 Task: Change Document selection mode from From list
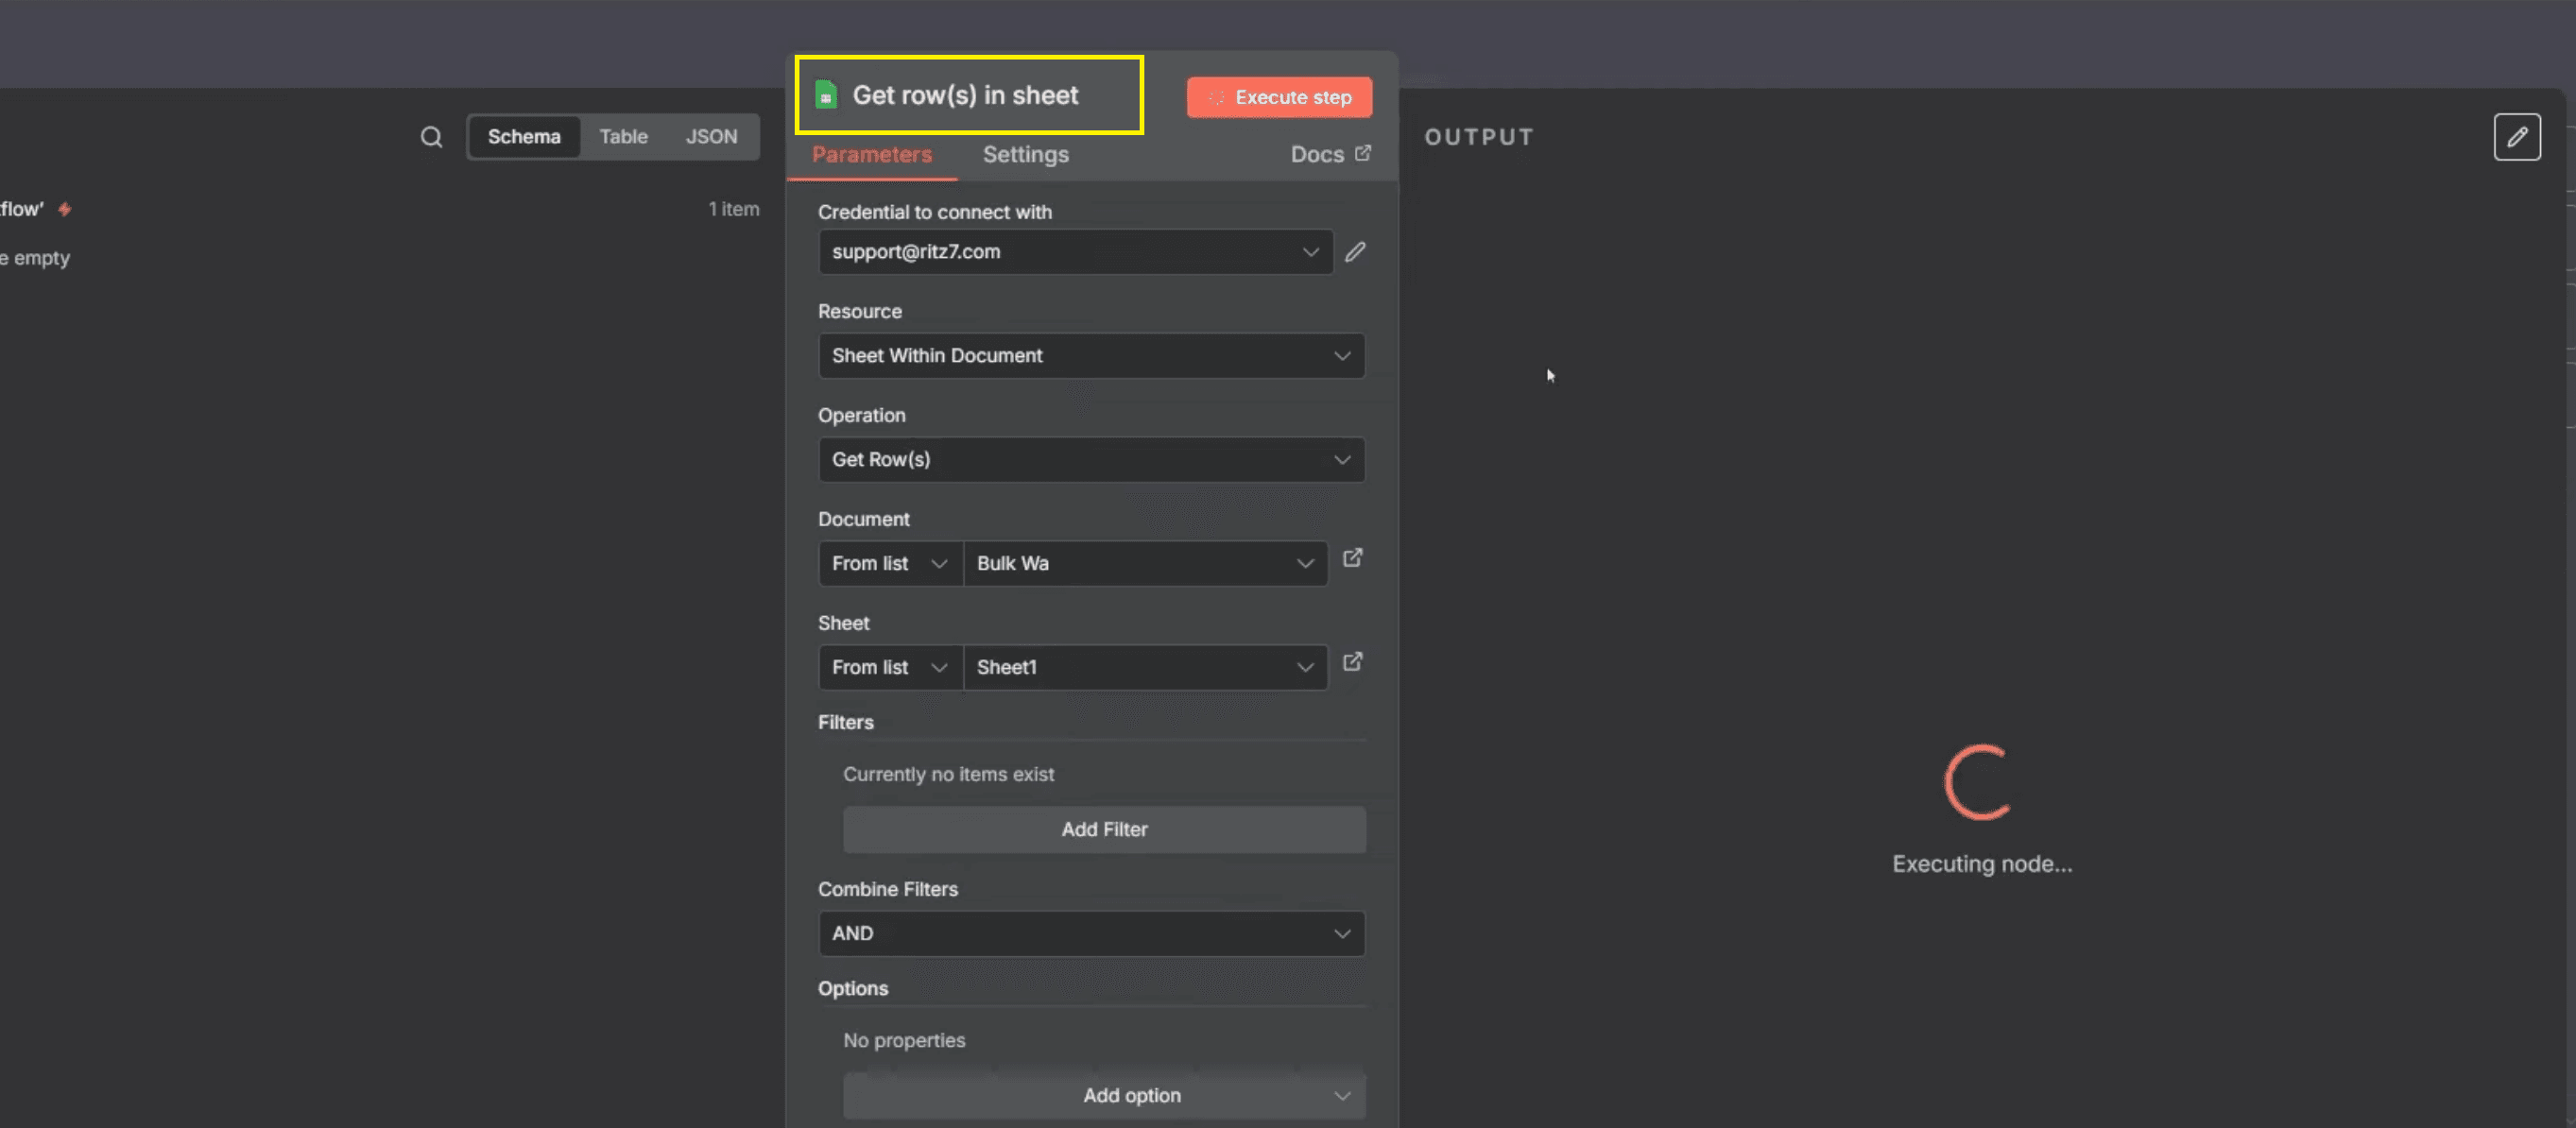pyautogui.click(x=888, y=563)
